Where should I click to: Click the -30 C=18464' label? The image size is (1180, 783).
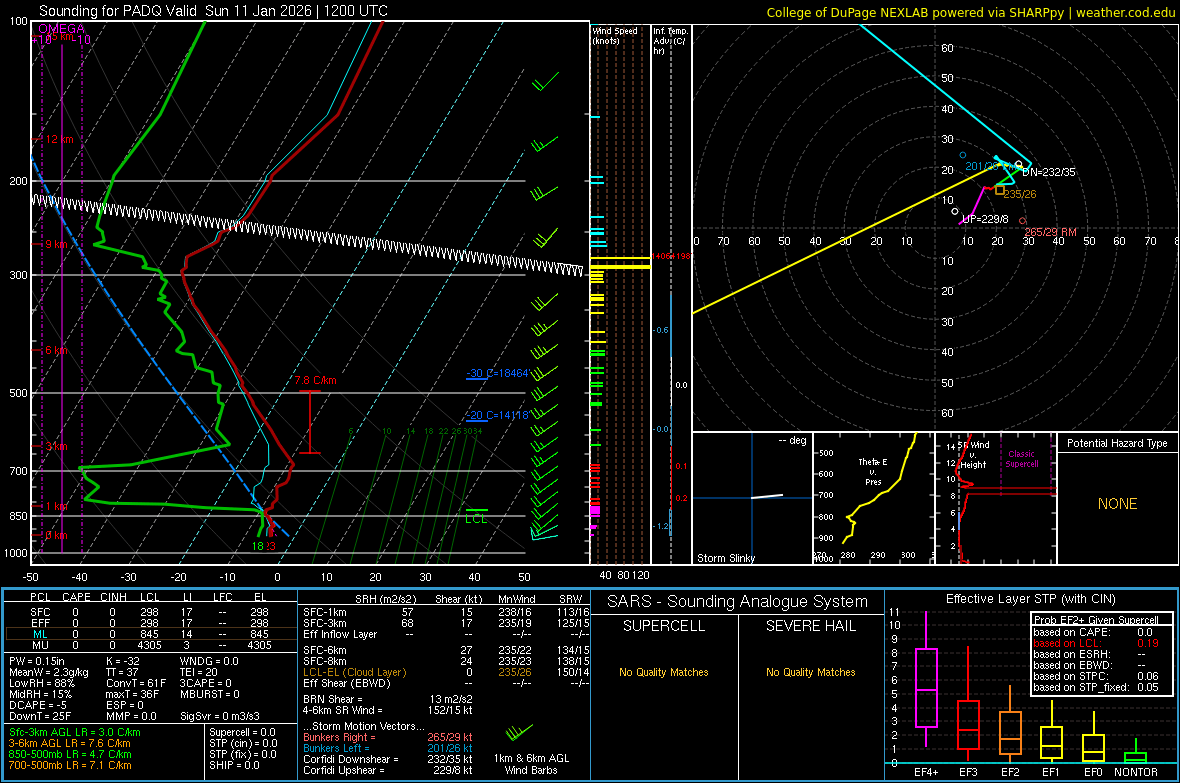tap(497, 373)
